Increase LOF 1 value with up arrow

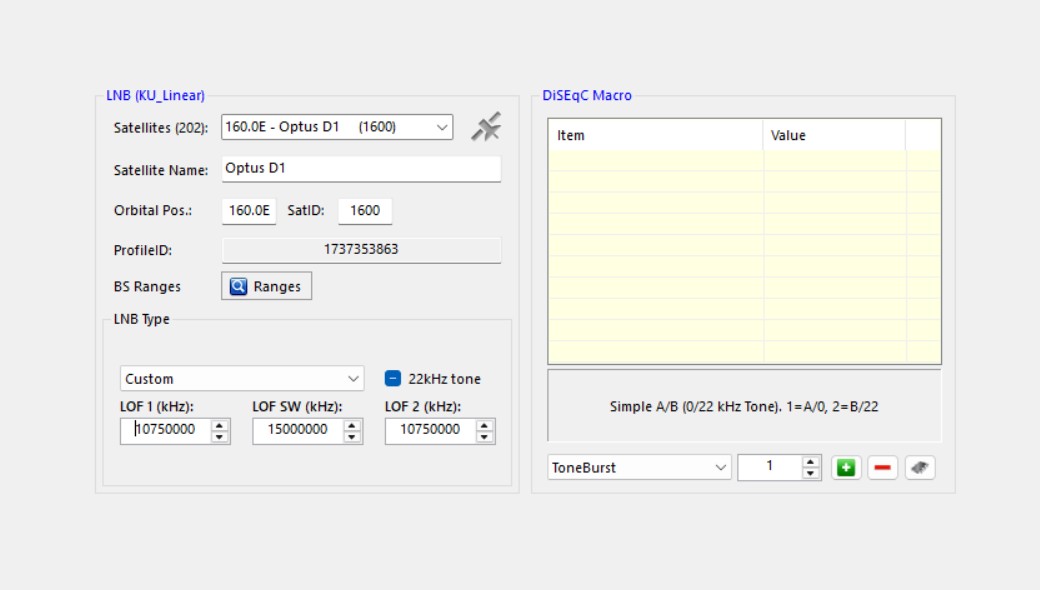tap(220, 424)
